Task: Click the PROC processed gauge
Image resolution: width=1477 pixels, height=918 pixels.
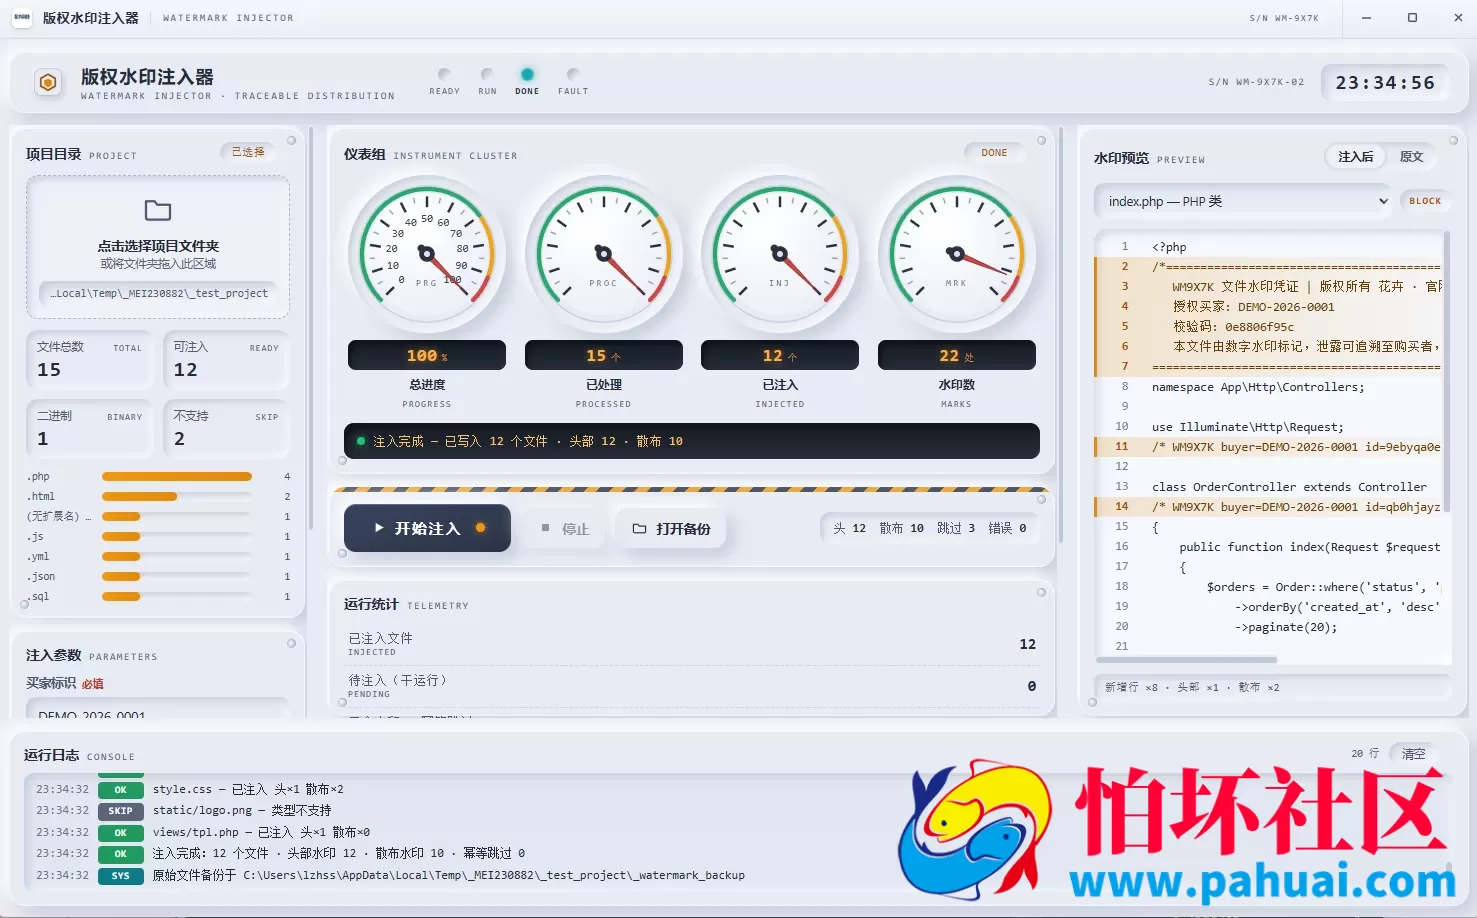Action: click(x=604, y=254)
